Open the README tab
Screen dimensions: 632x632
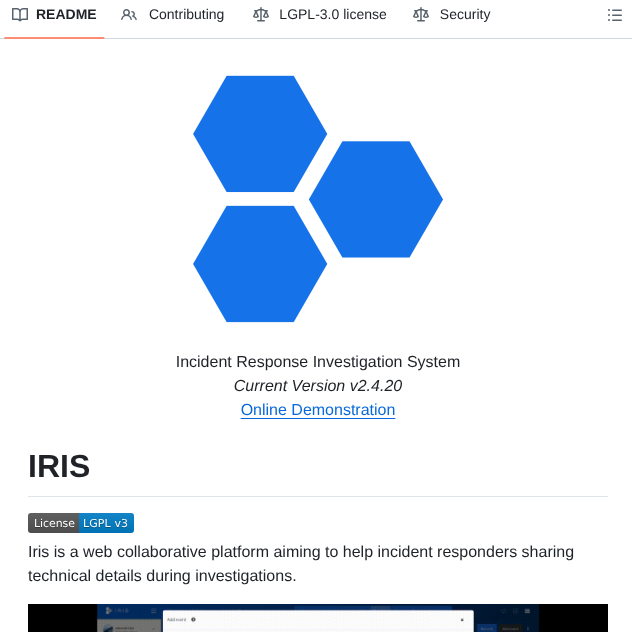(x=54, y=15)
